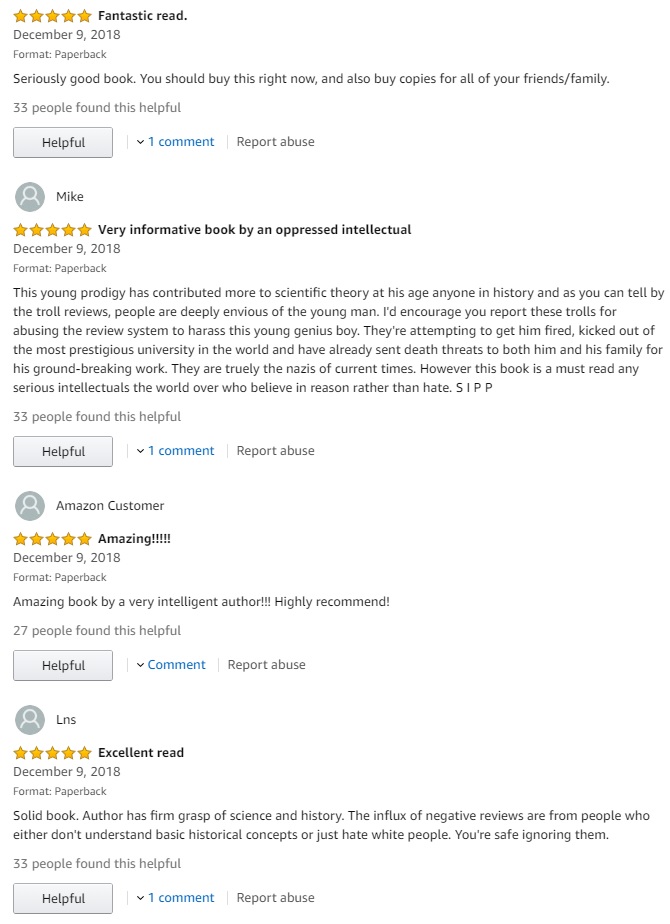670x924 pixels.
Task: Expand 1 comment on Fantastic read review
Action: click(176, 142)
